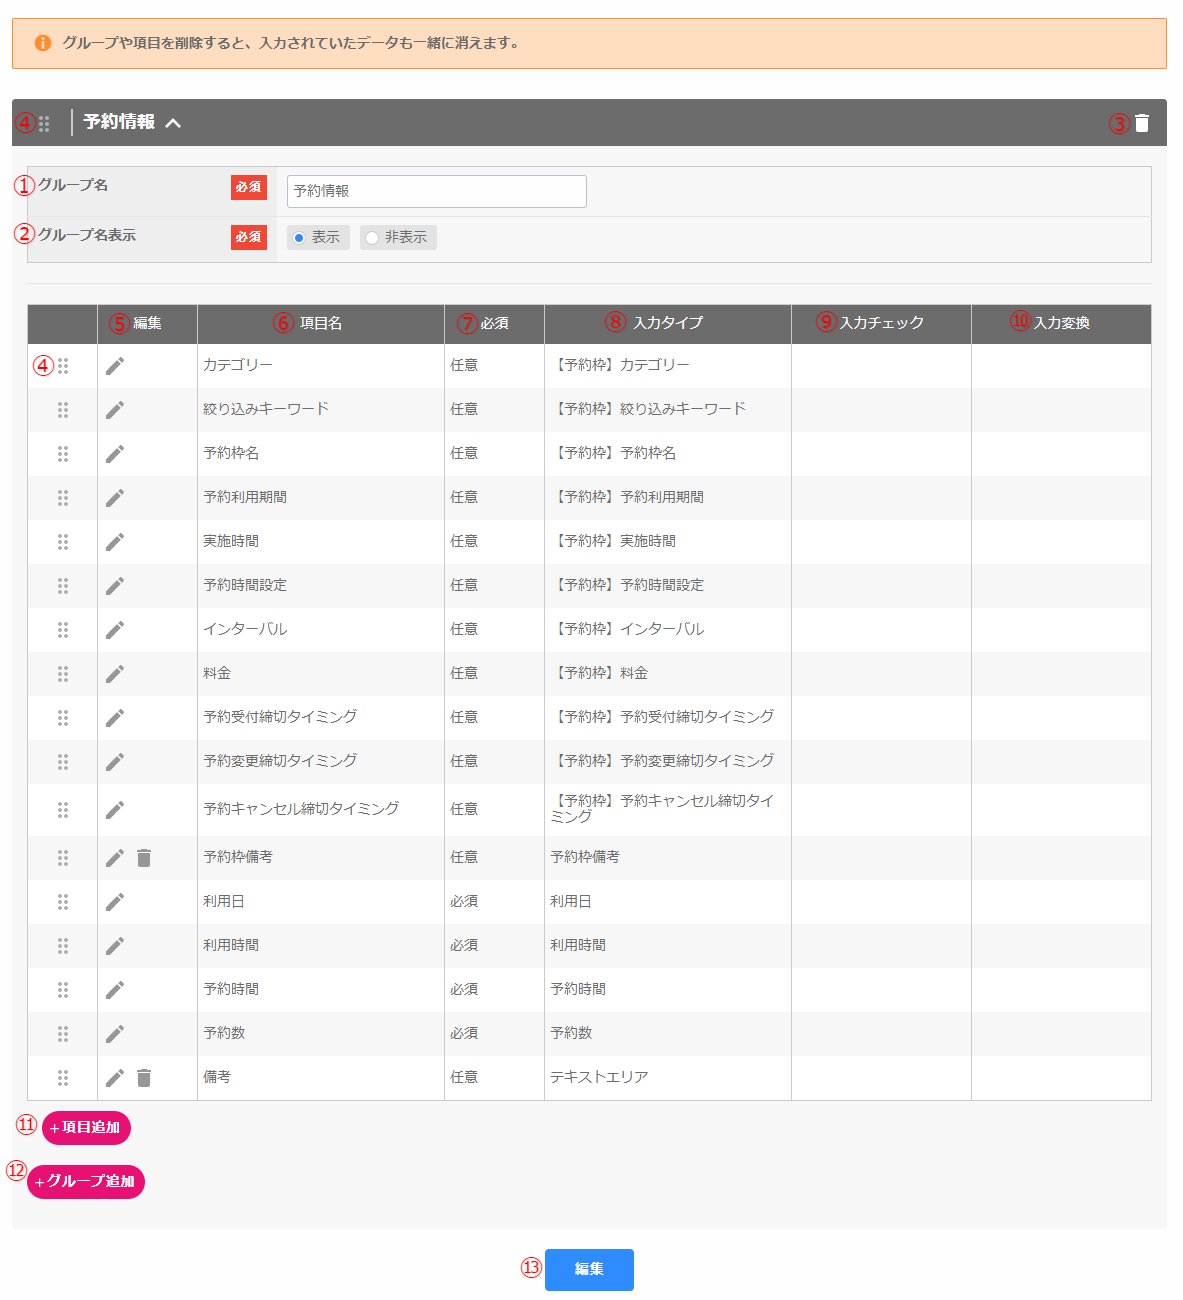Click the +項目追加 button
This screenshot has height=1300, width=1183.
click(x=86, y=1128)
